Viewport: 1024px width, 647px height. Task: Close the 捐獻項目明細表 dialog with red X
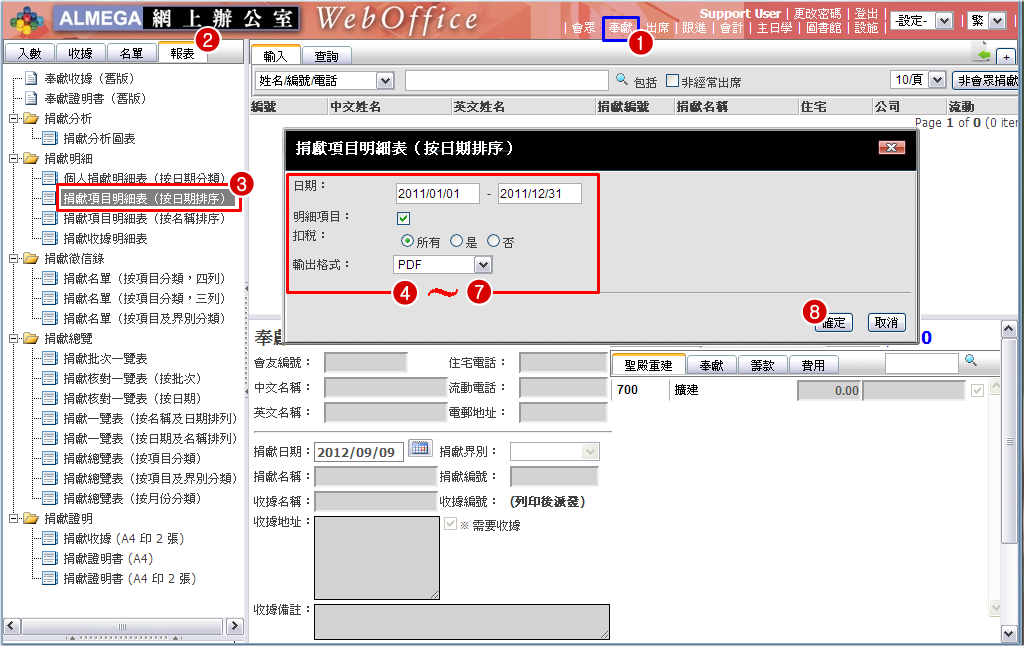click(890, 148)
